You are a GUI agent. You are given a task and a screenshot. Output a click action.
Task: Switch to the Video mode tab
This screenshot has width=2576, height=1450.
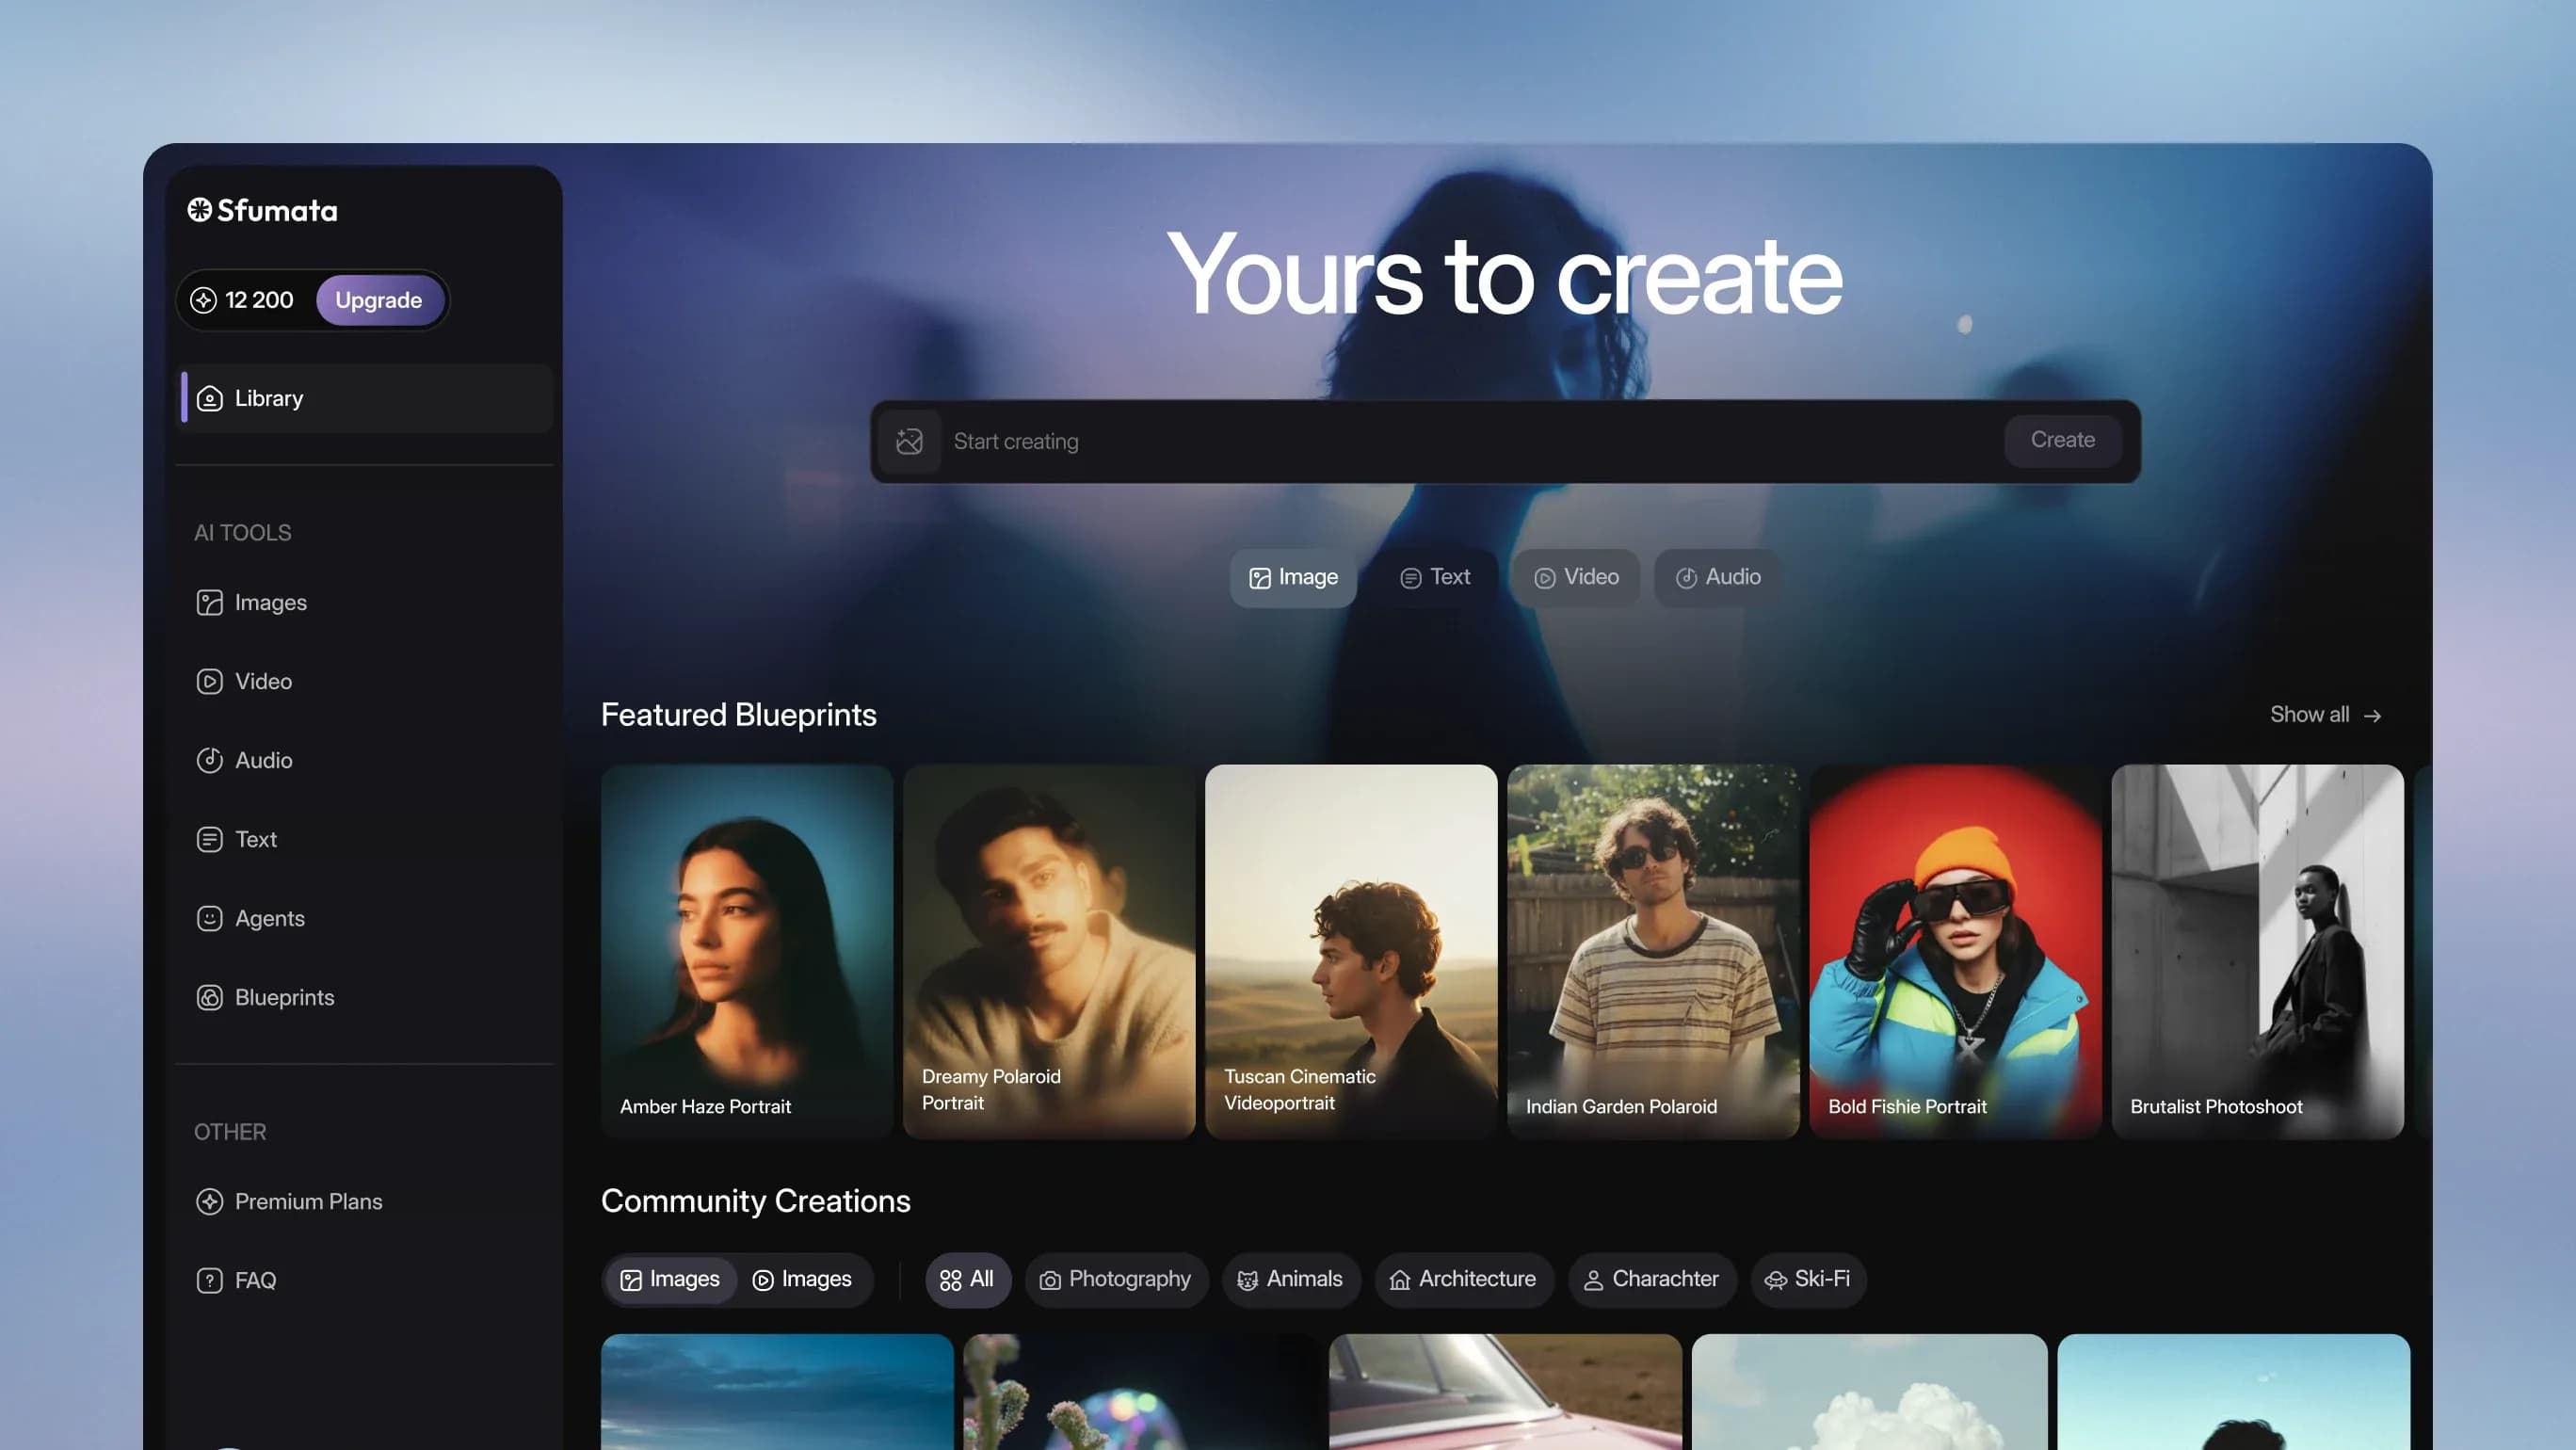[1576, 577]
